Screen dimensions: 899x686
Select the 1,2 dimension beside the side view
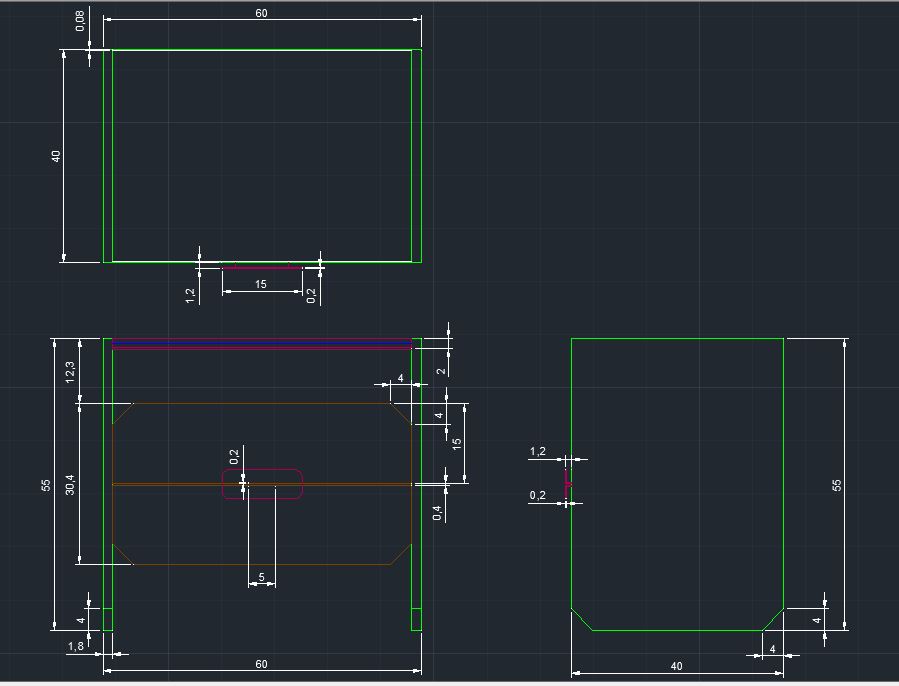click(538, 451)
